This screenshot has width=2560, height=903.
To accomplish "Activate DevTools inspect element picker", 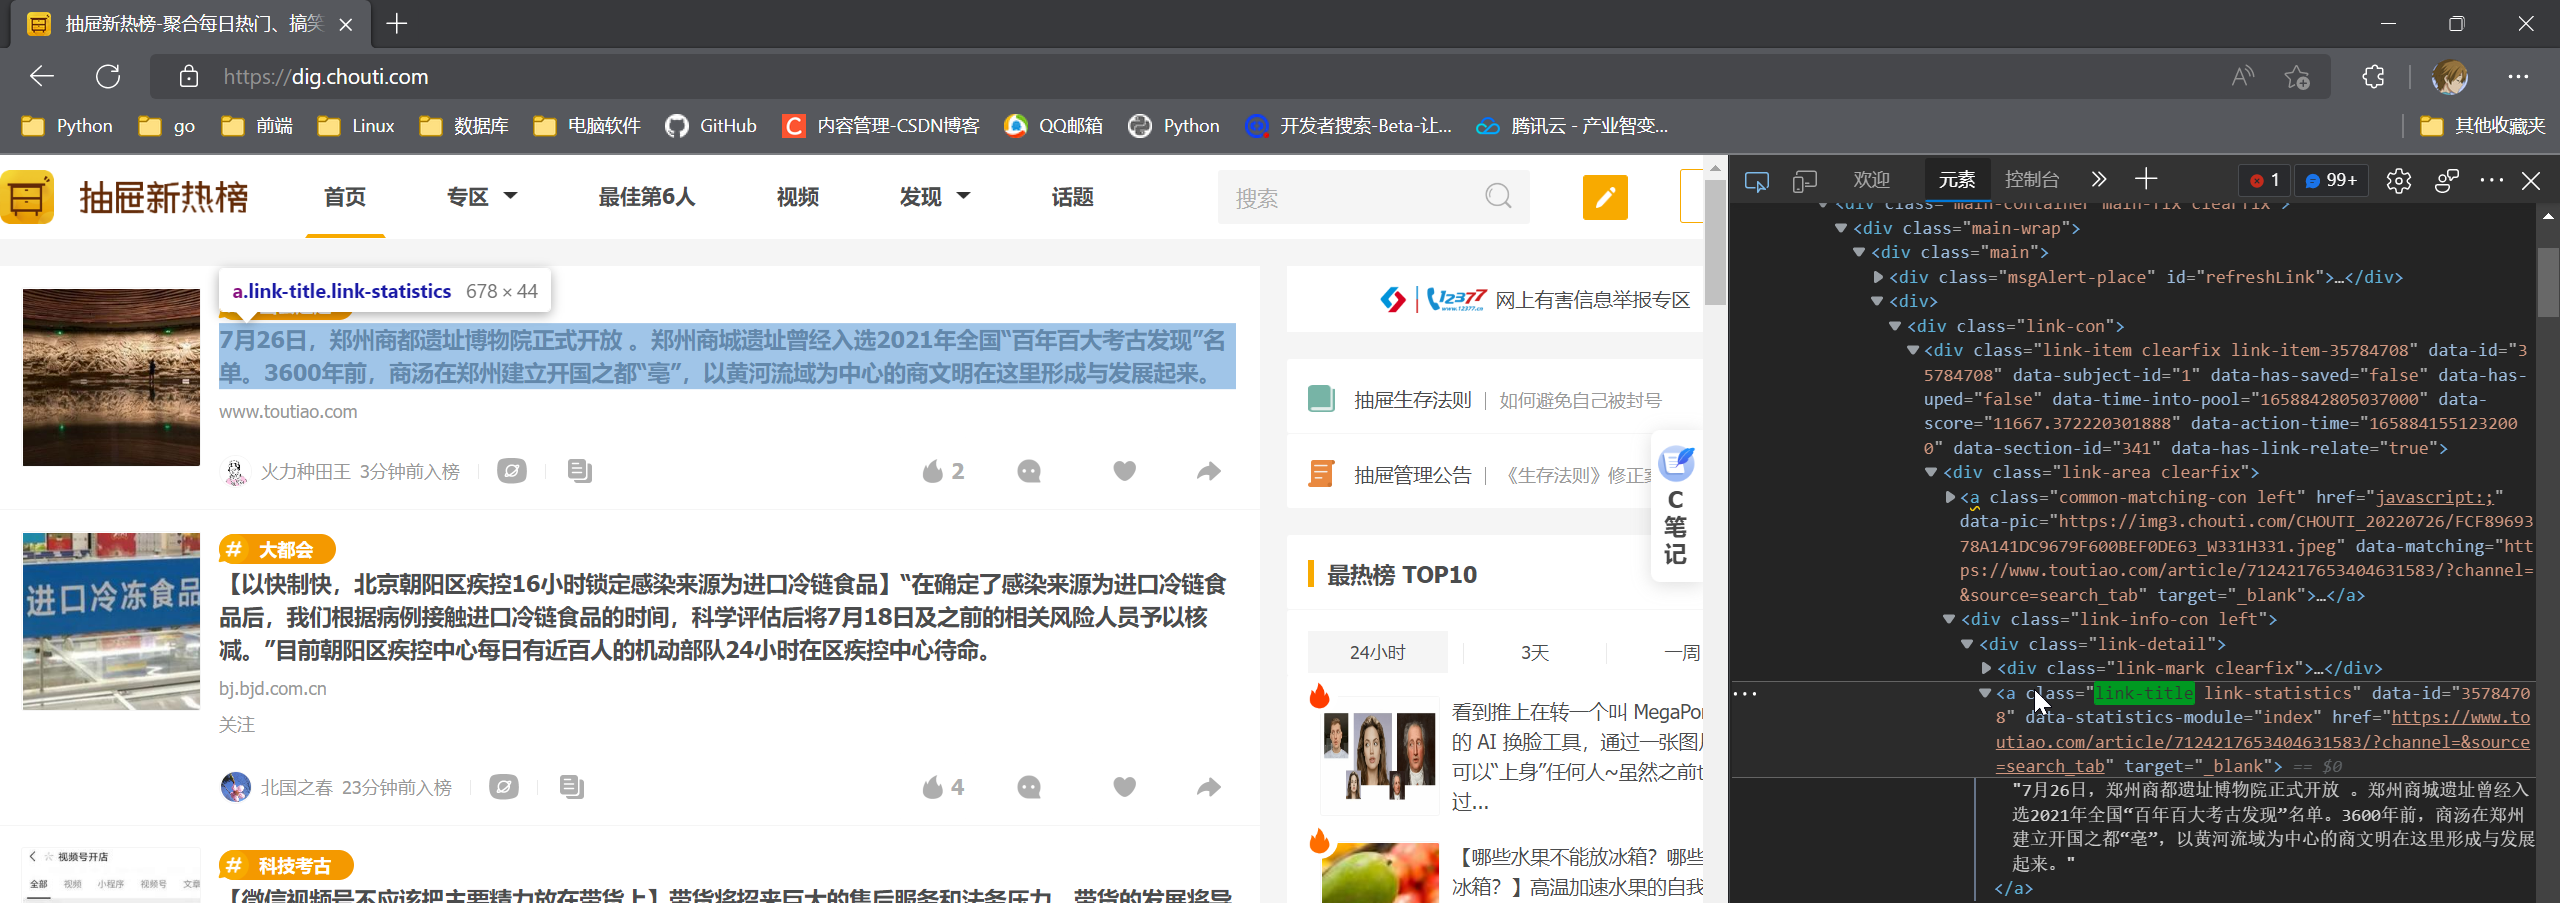I will coord(1757,181).
